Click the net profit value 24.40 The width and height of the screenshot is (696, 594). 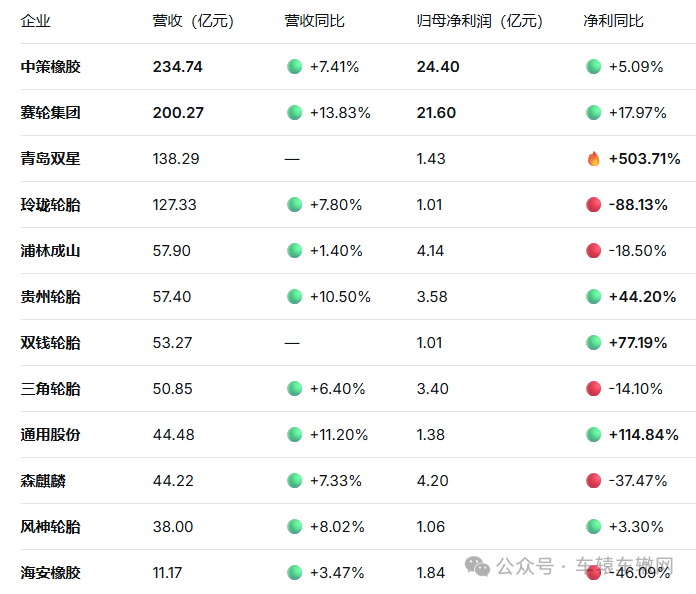pos(438,67)
